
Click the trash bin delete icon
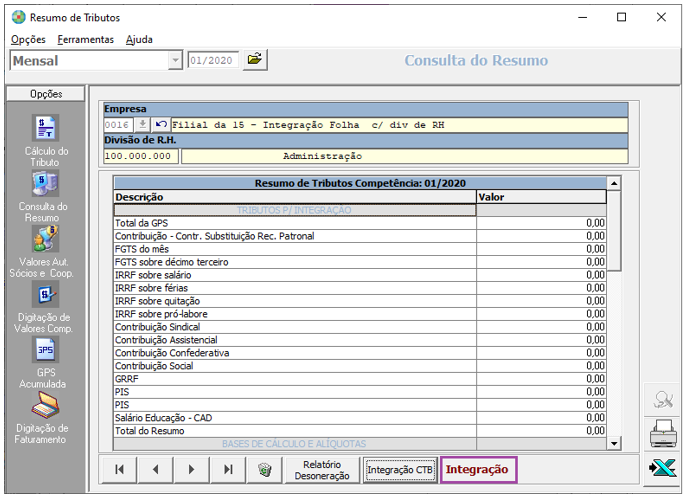(x=264, y=470)
